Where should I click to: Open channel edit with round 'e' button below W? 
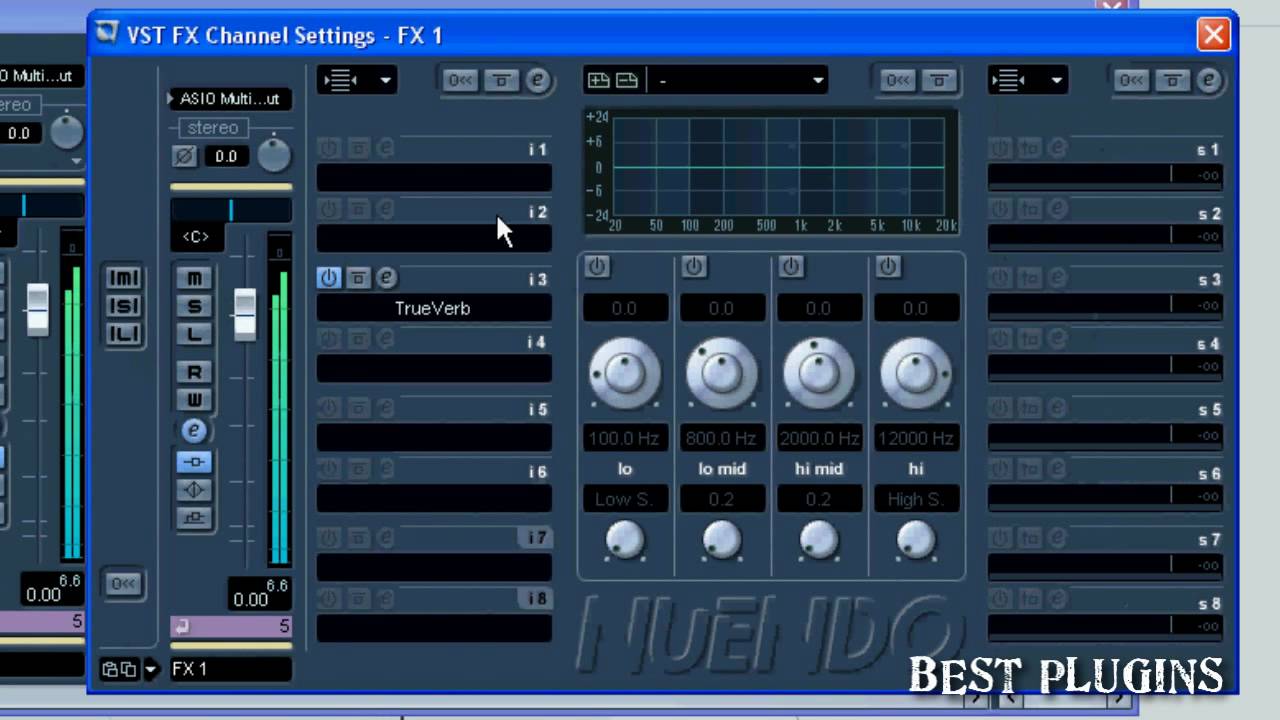[194, 431]
